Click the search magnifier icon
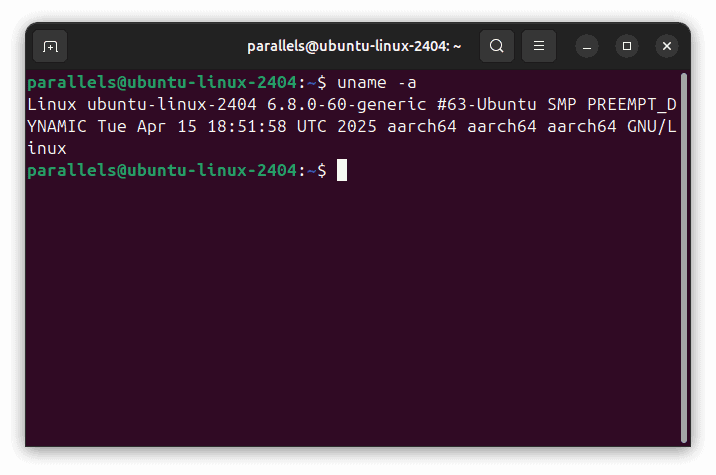 (497, 46)
